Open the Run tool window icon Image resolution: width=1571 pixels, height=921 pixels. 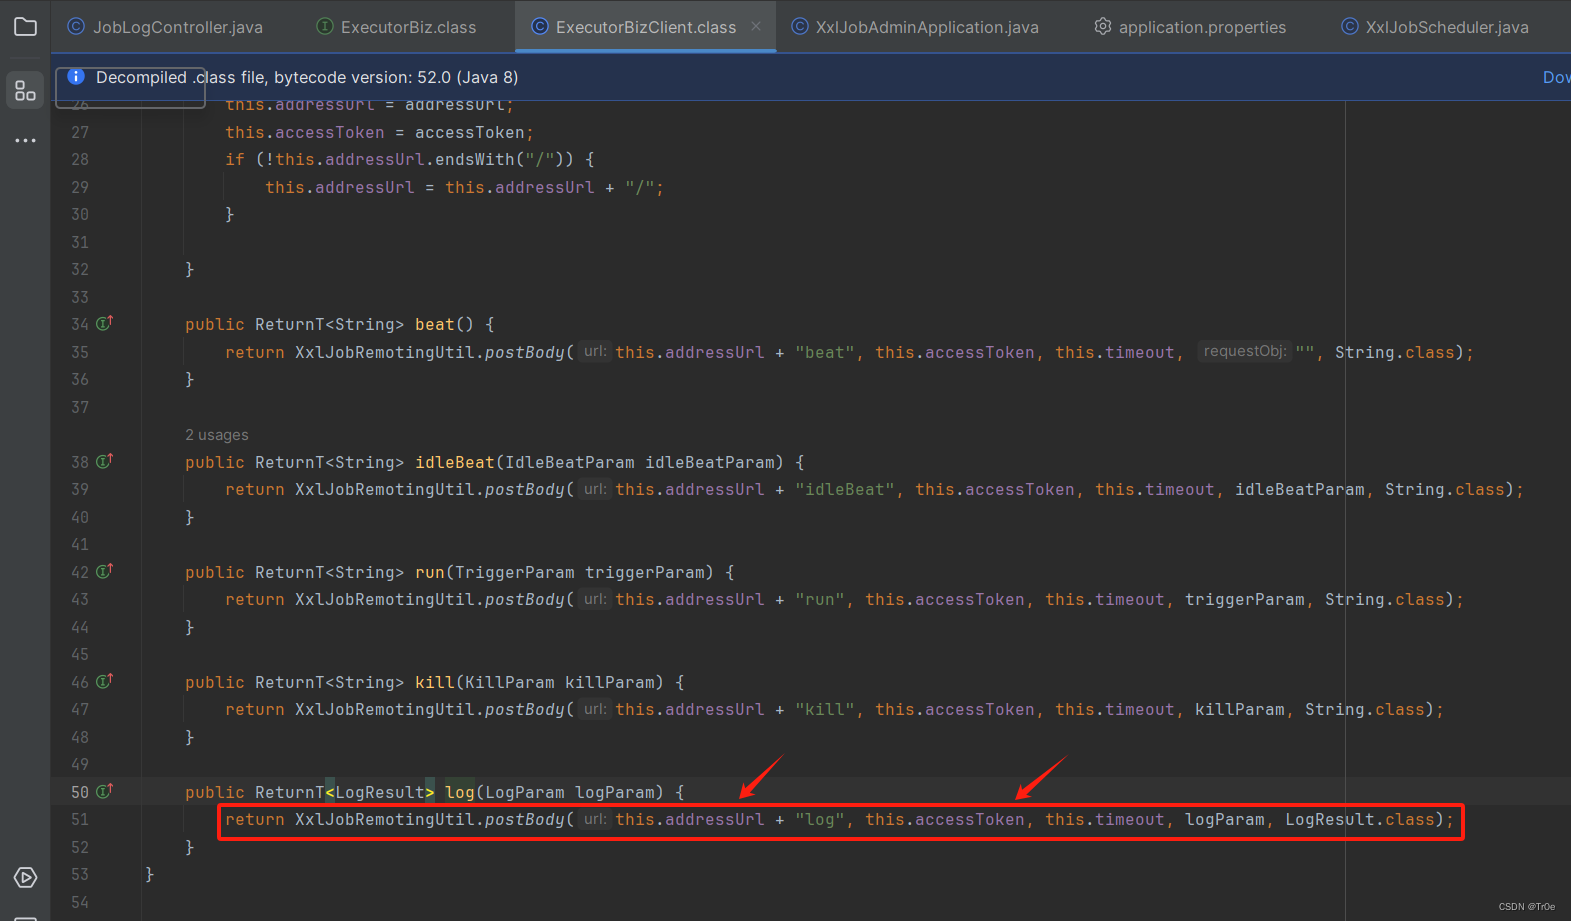pos(25,878)
